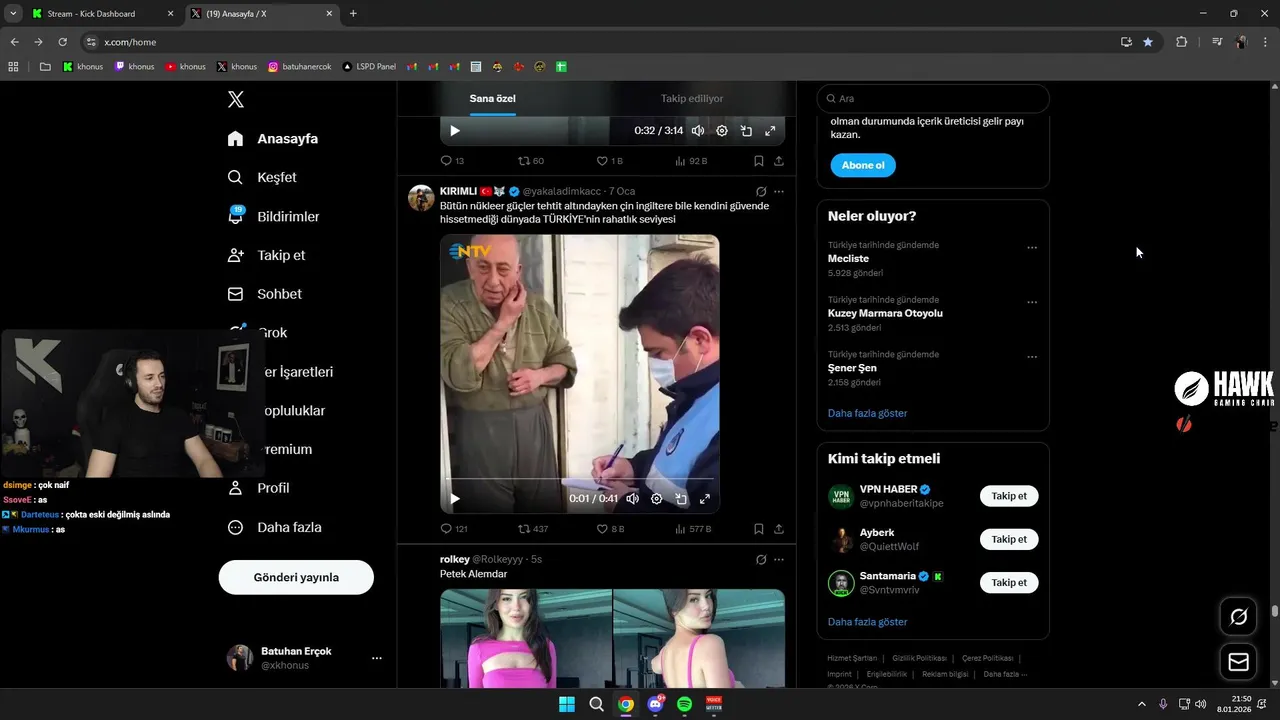Mute the top video volume icon
Viewport: 1280px width, 720px height.
coord(698,131)
